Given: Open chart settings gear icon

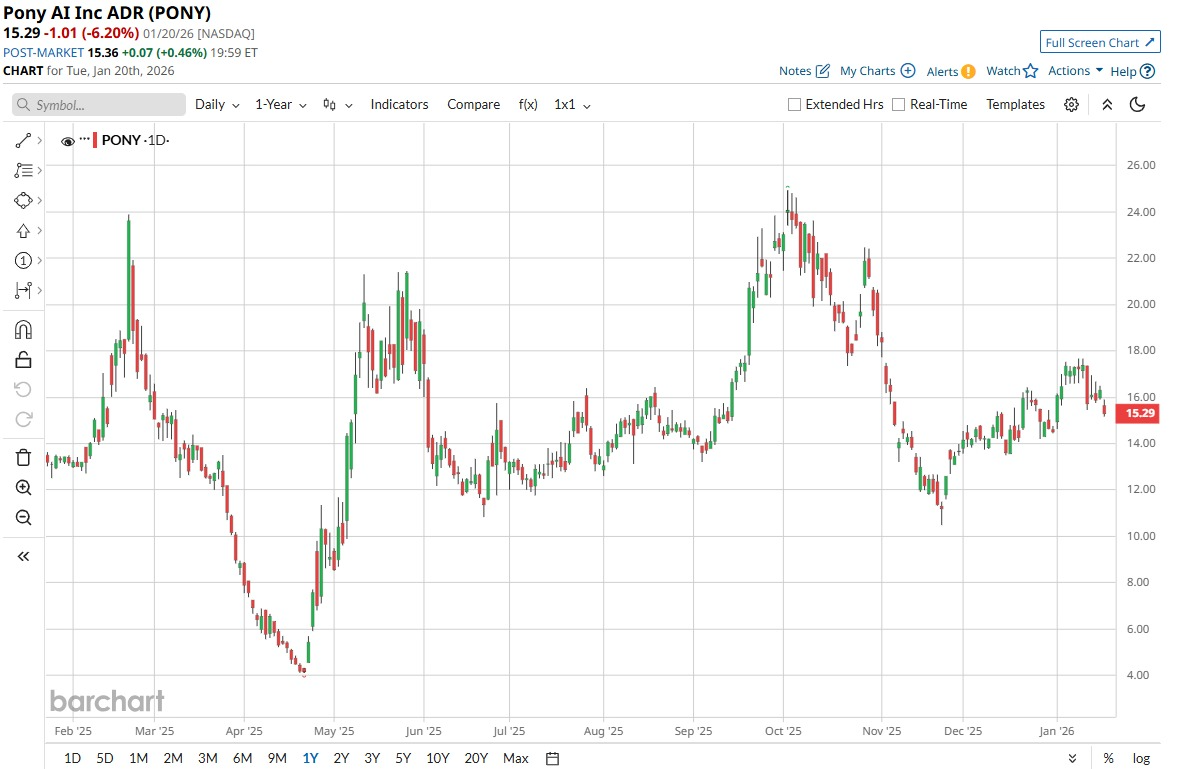Looking at the screenshot, I should [1071, 104].
